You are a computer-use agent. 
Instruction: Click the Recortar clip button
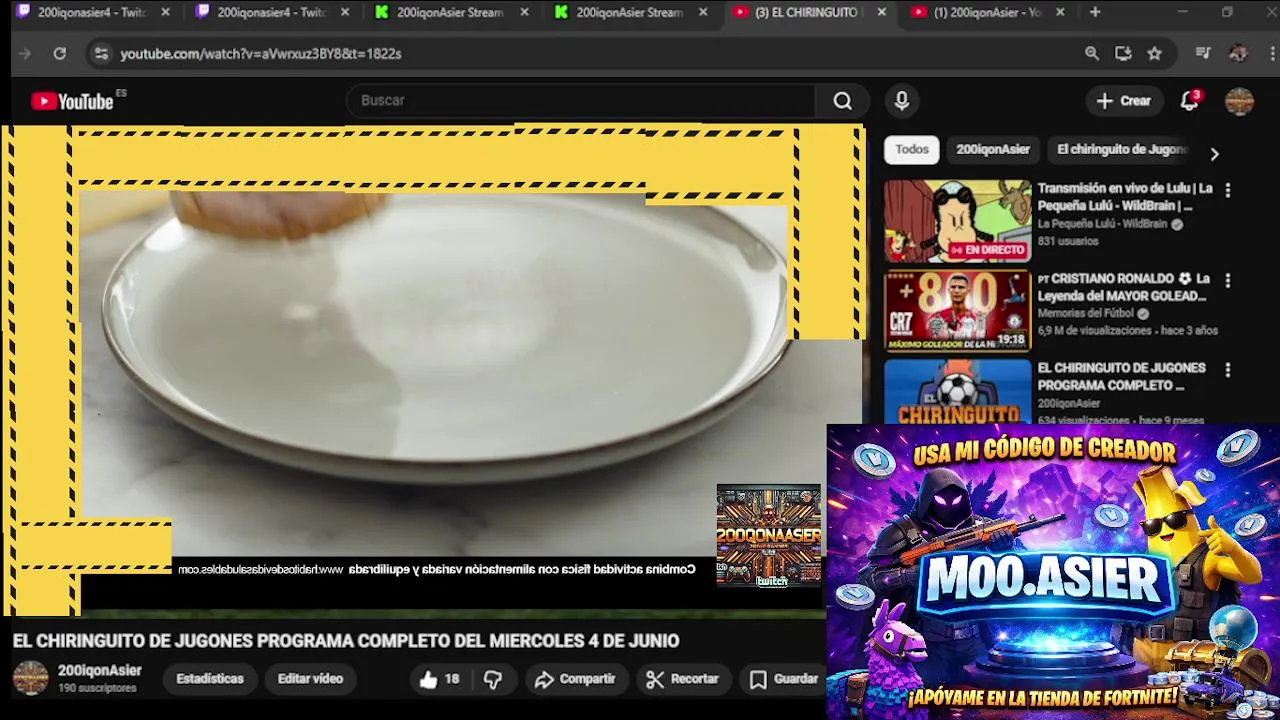683,679
